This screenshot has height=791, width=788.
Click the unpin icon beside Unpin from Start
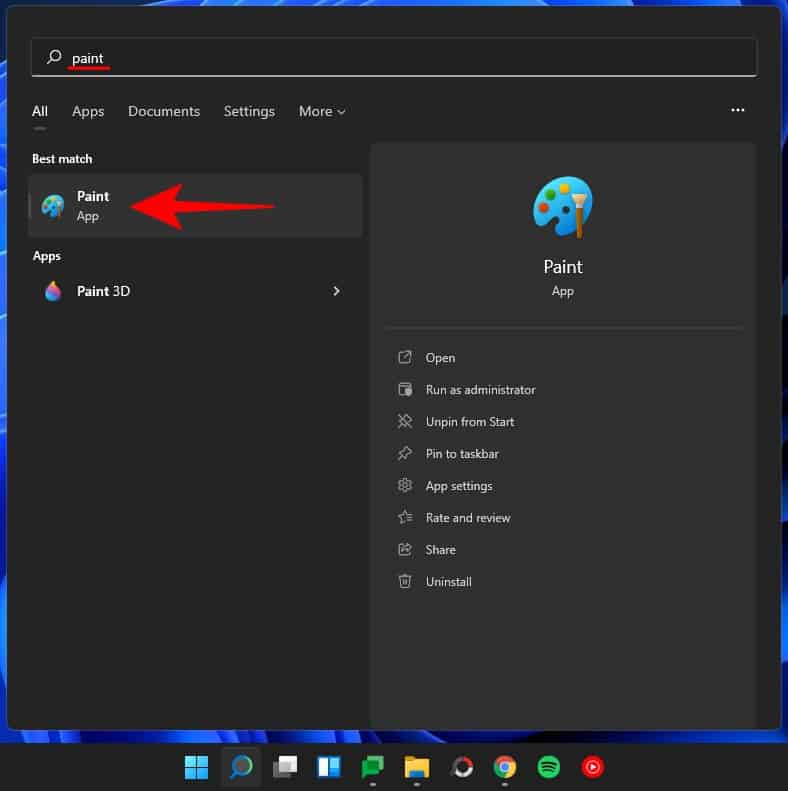point(405,421)
